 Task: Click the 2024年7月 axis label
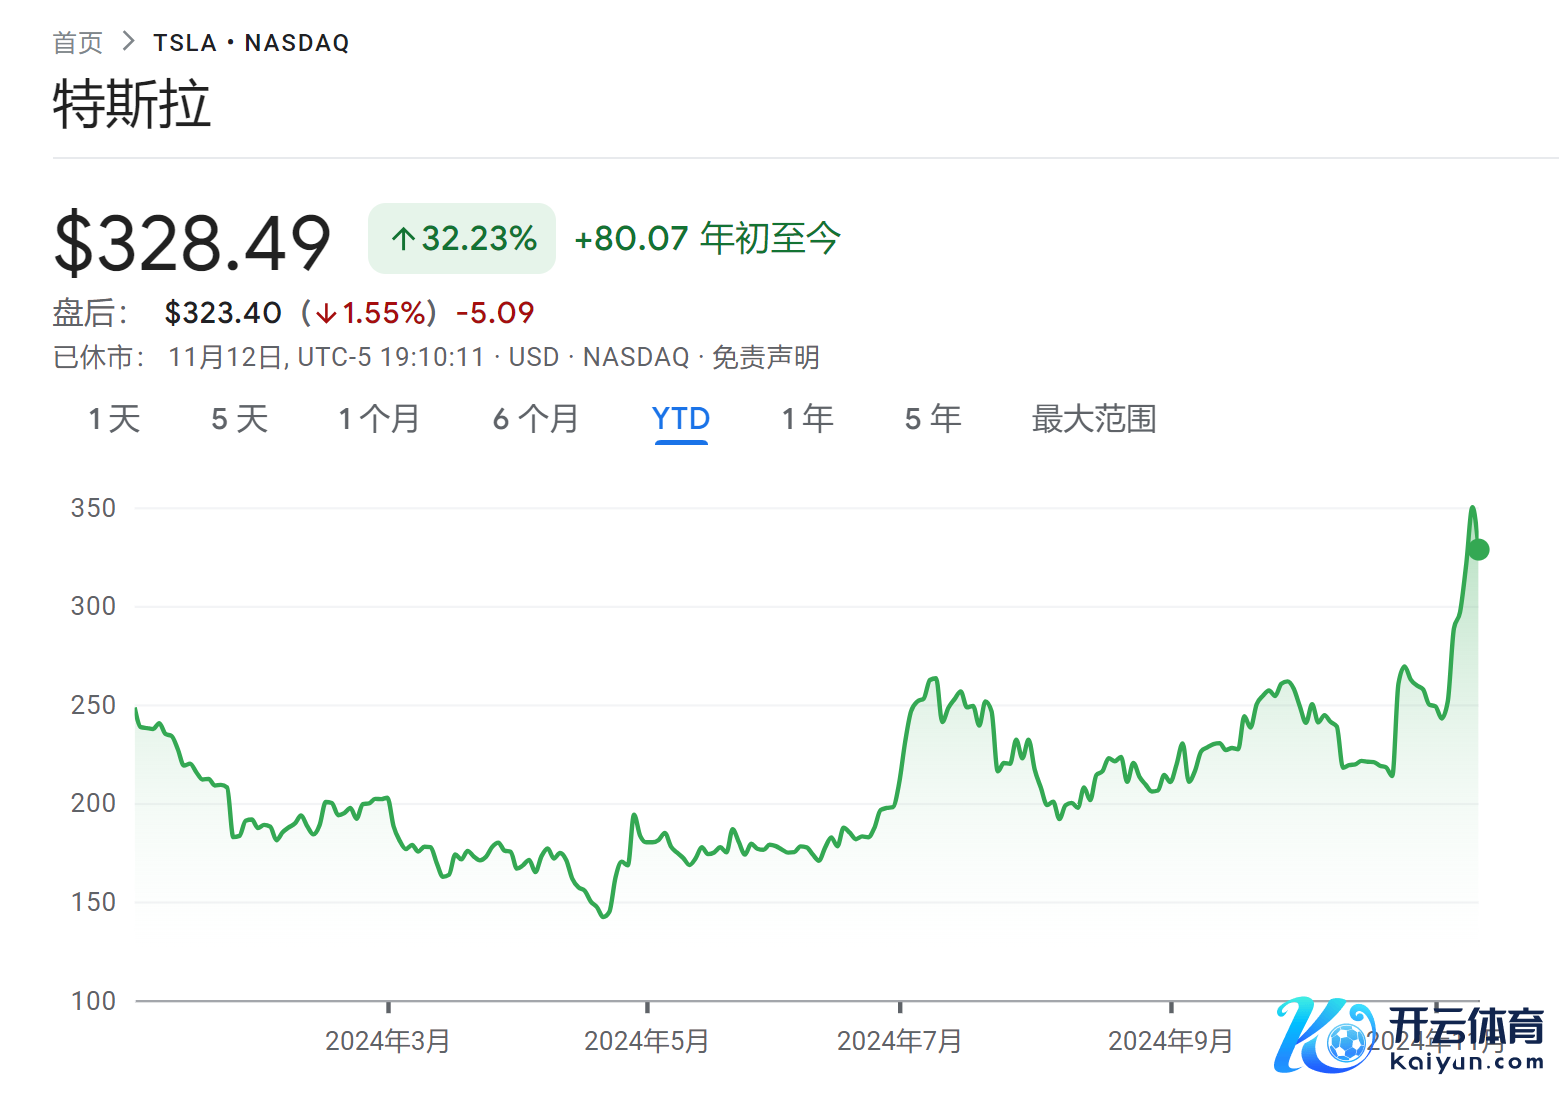tap(899, 1042)
